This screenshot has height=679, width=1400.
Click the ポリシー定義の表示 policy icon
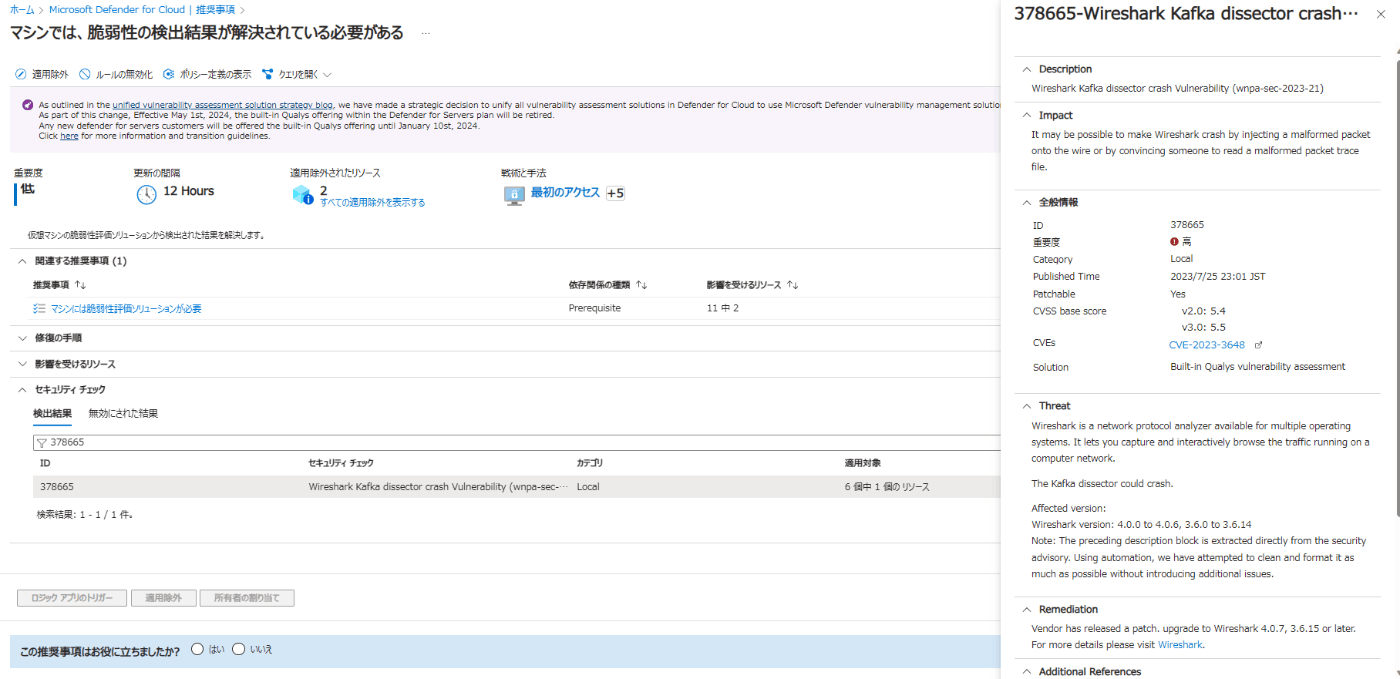tap(169, 74)
